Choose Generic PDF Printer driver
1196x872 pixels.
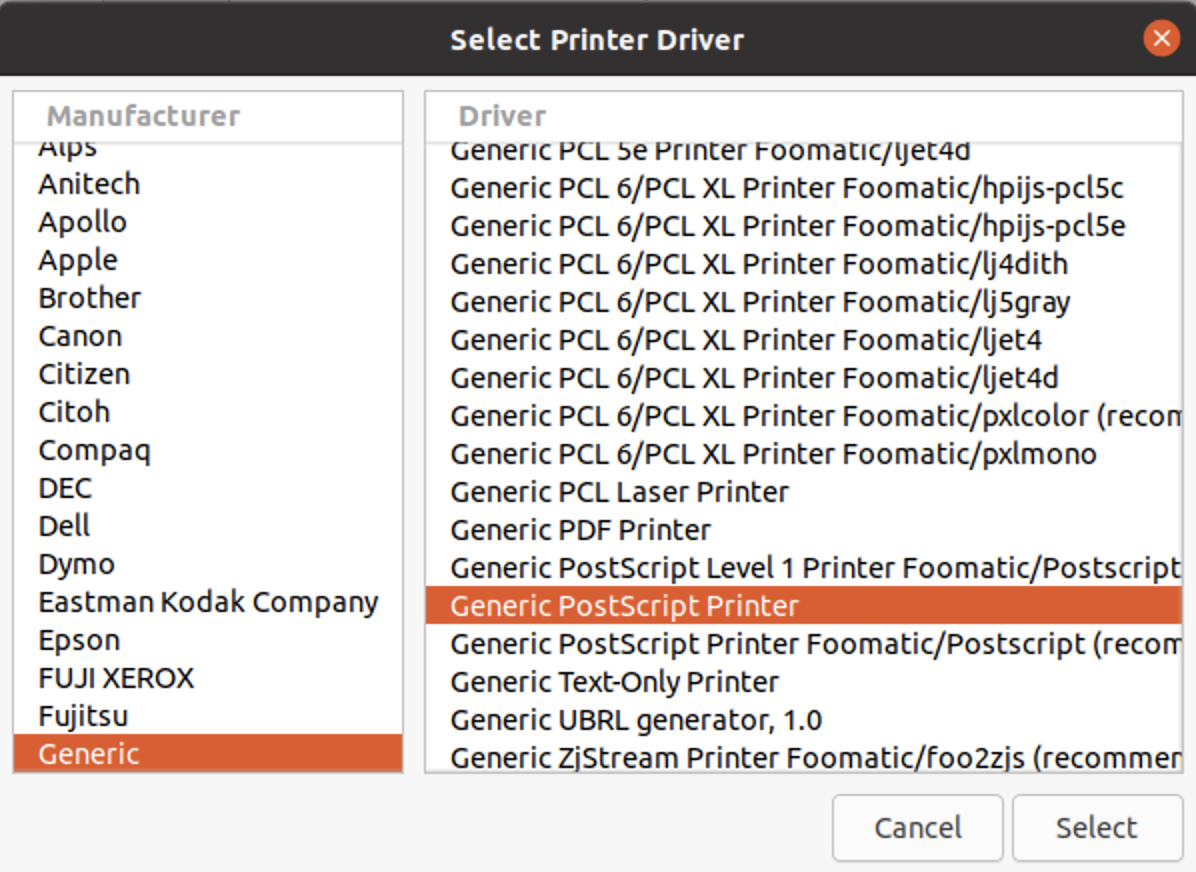[580, 530]
